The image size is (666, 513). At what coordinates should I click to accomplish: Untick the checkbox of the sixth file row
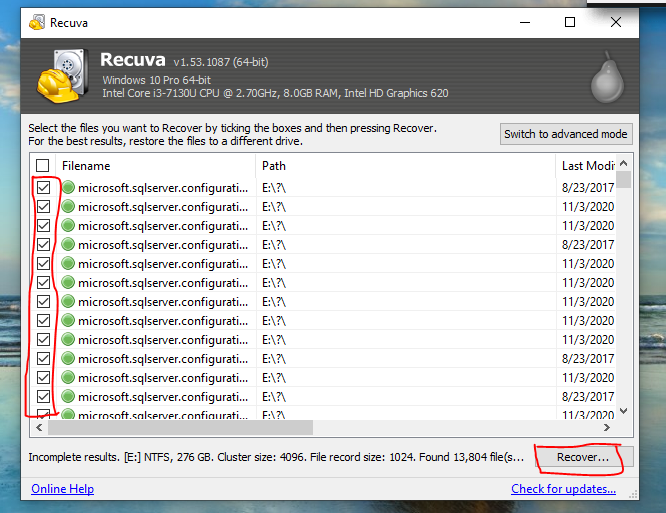coord(43,282)
